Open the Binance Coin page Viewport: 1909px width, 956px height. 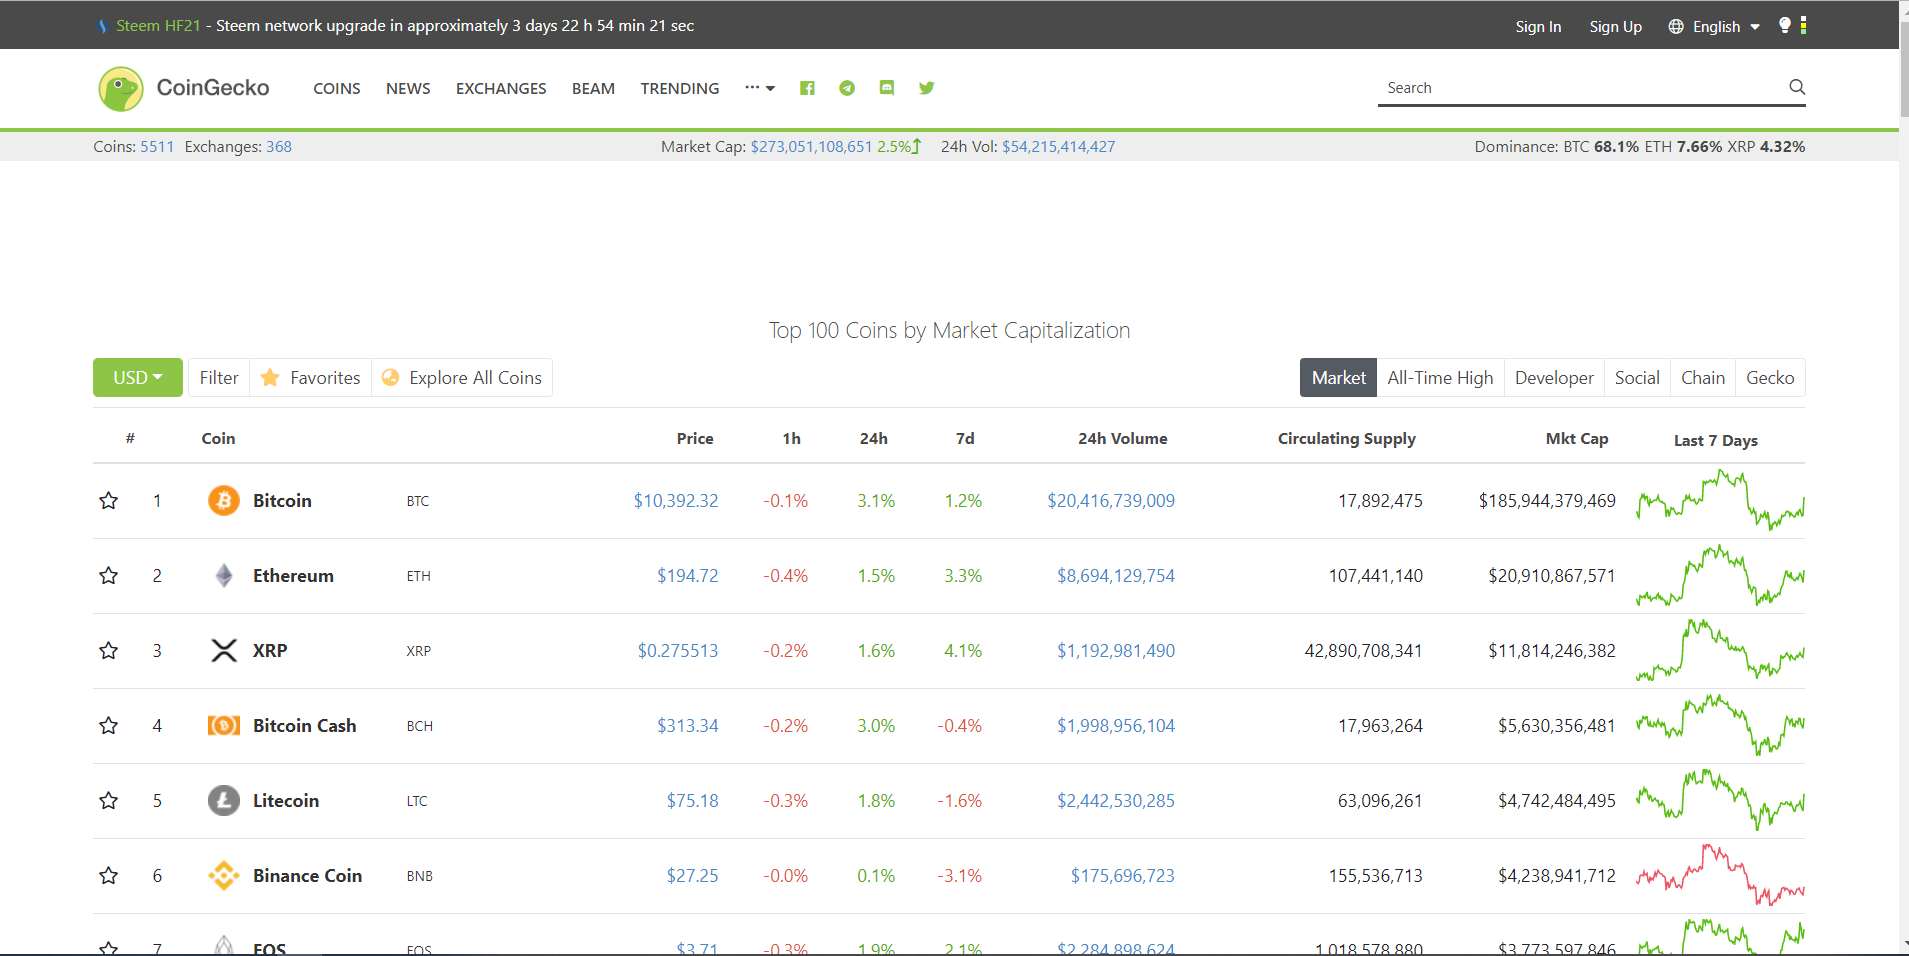pyautogui.click(x=307, y=876)
